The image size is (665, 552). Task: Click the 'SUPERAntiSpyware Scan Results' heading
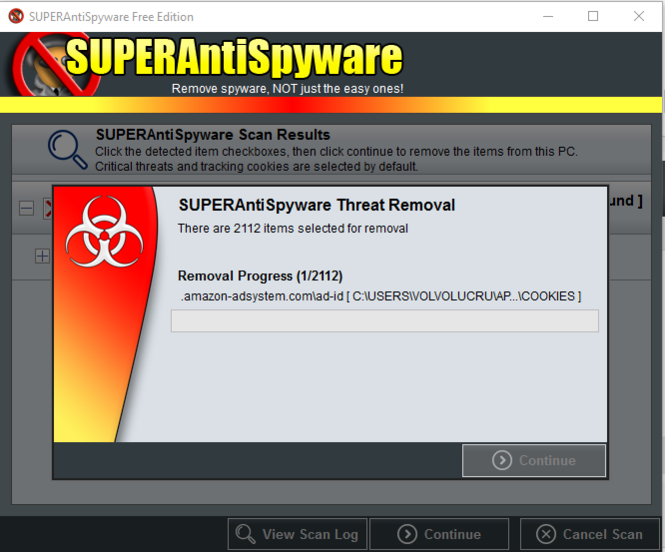point(213,135)
